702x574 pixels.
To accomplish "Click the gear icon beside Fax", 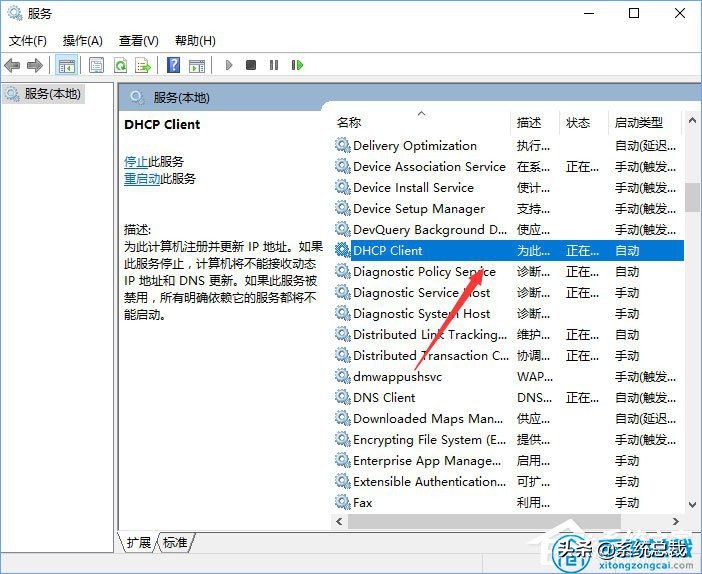I will 342,503.
